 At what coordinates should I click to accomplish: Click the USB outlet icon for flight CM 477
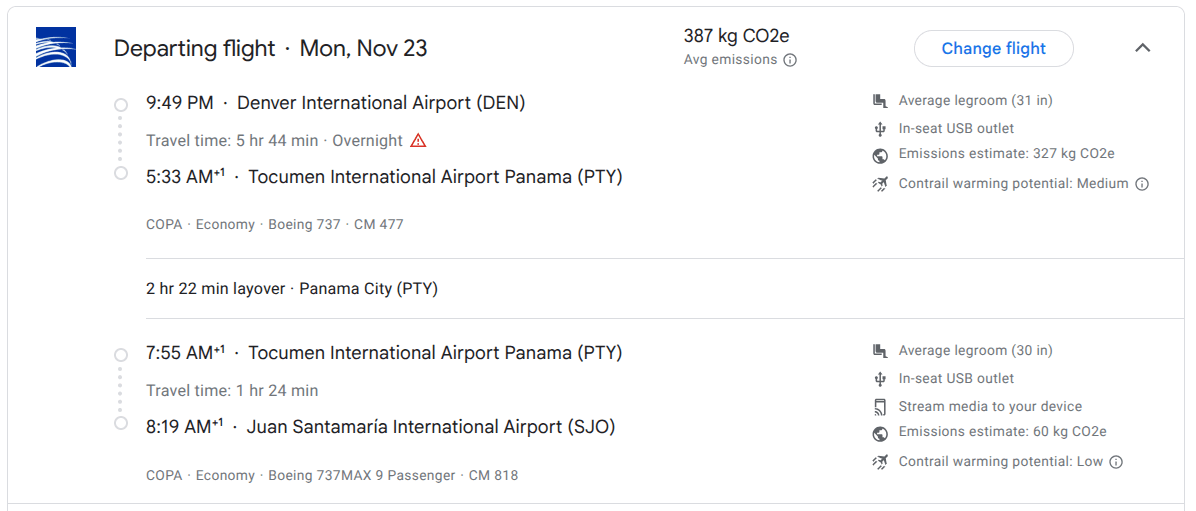coord(880,128)
